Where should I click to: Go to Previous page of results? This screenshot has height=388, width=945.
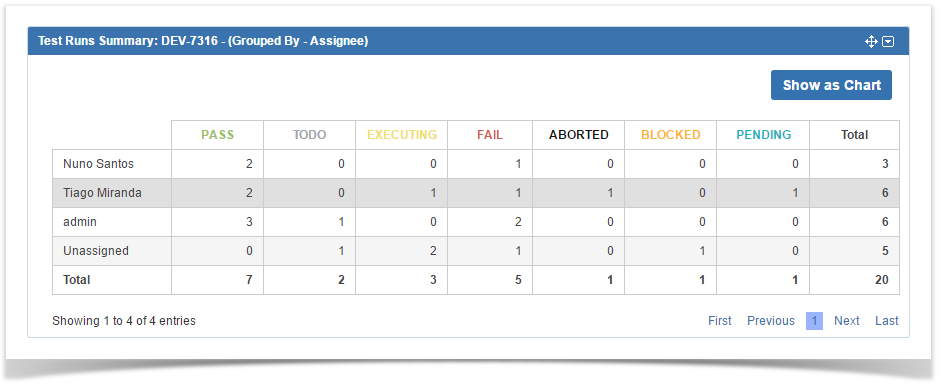(771, 321)
